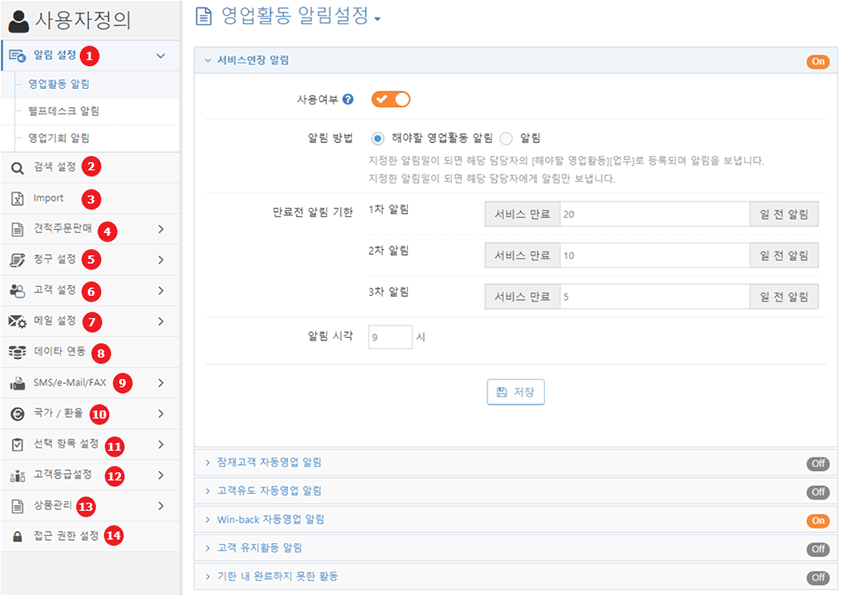Image resolution: width=845 pixels, height=596 pixels.
Task: Click the 국가 / 환율 currency icon
Action: [17, 414]
